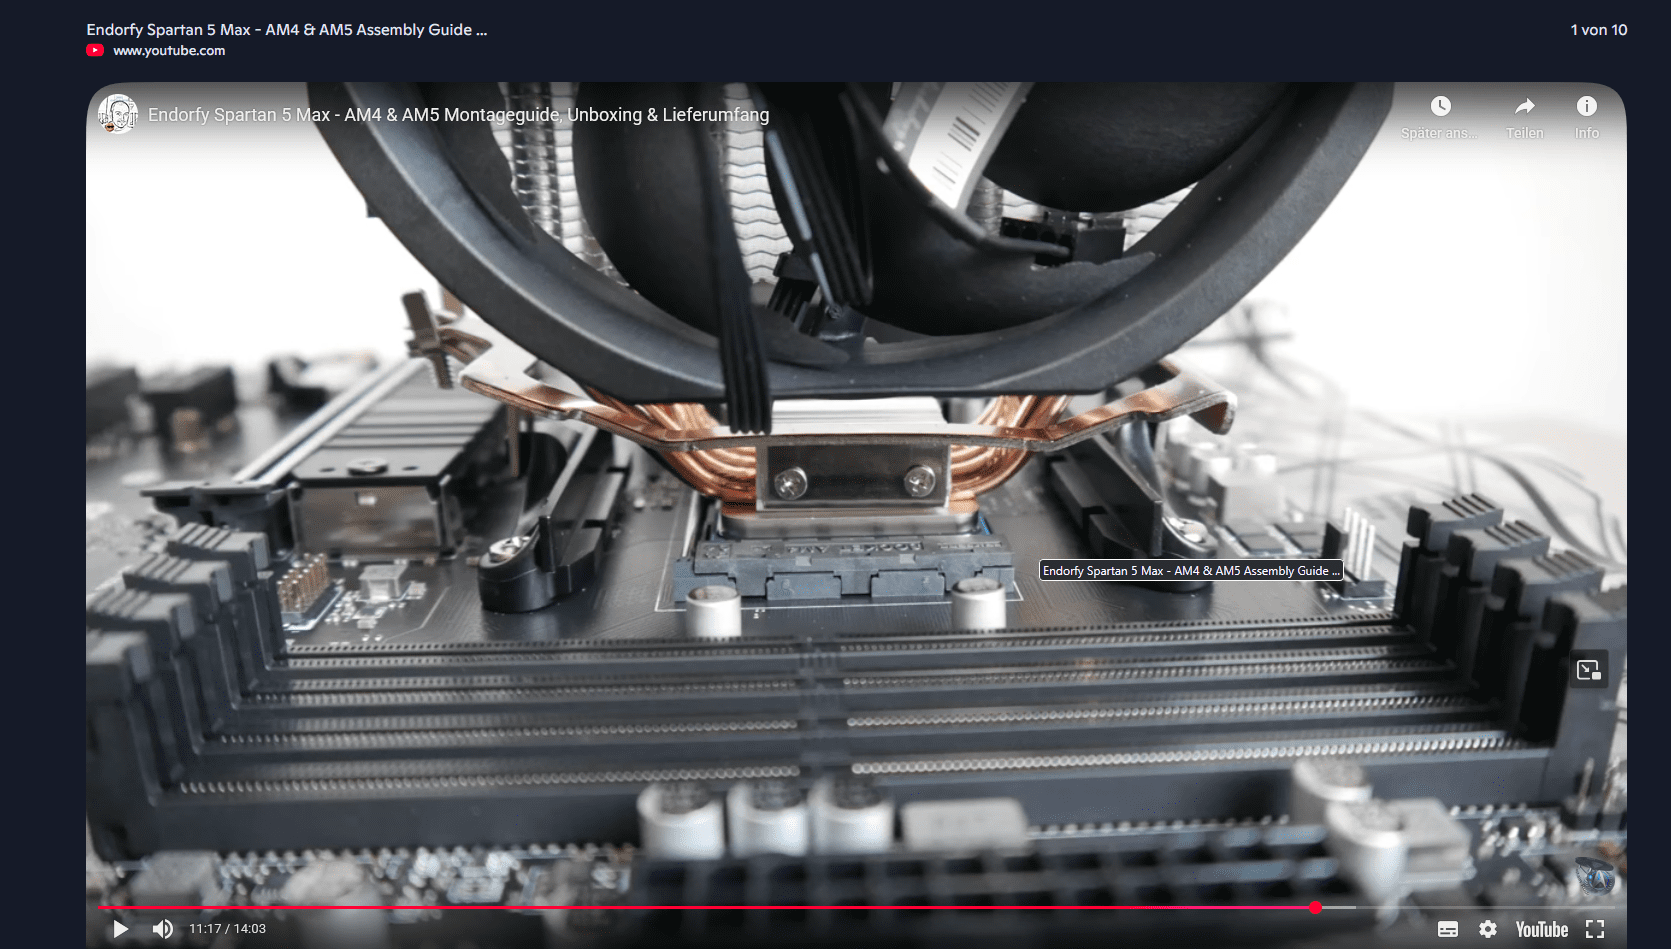The width and height of the screenshot is (1671, 949).
Task: Enter fullscreen mode
Action: coord(1595,929)
